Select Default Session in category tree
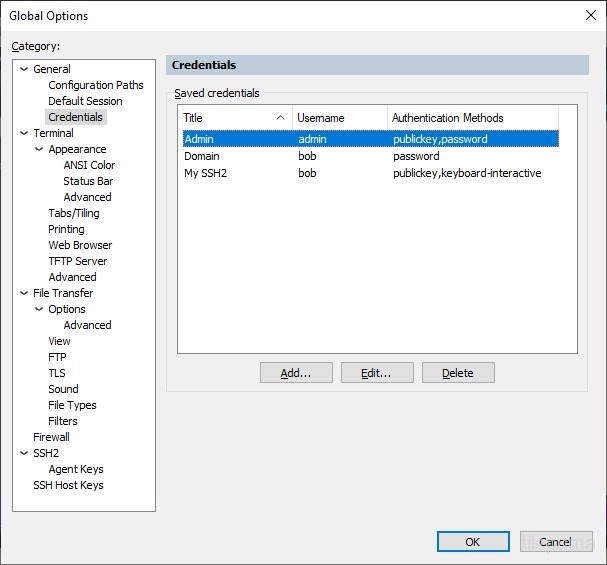 coord(85,101)
